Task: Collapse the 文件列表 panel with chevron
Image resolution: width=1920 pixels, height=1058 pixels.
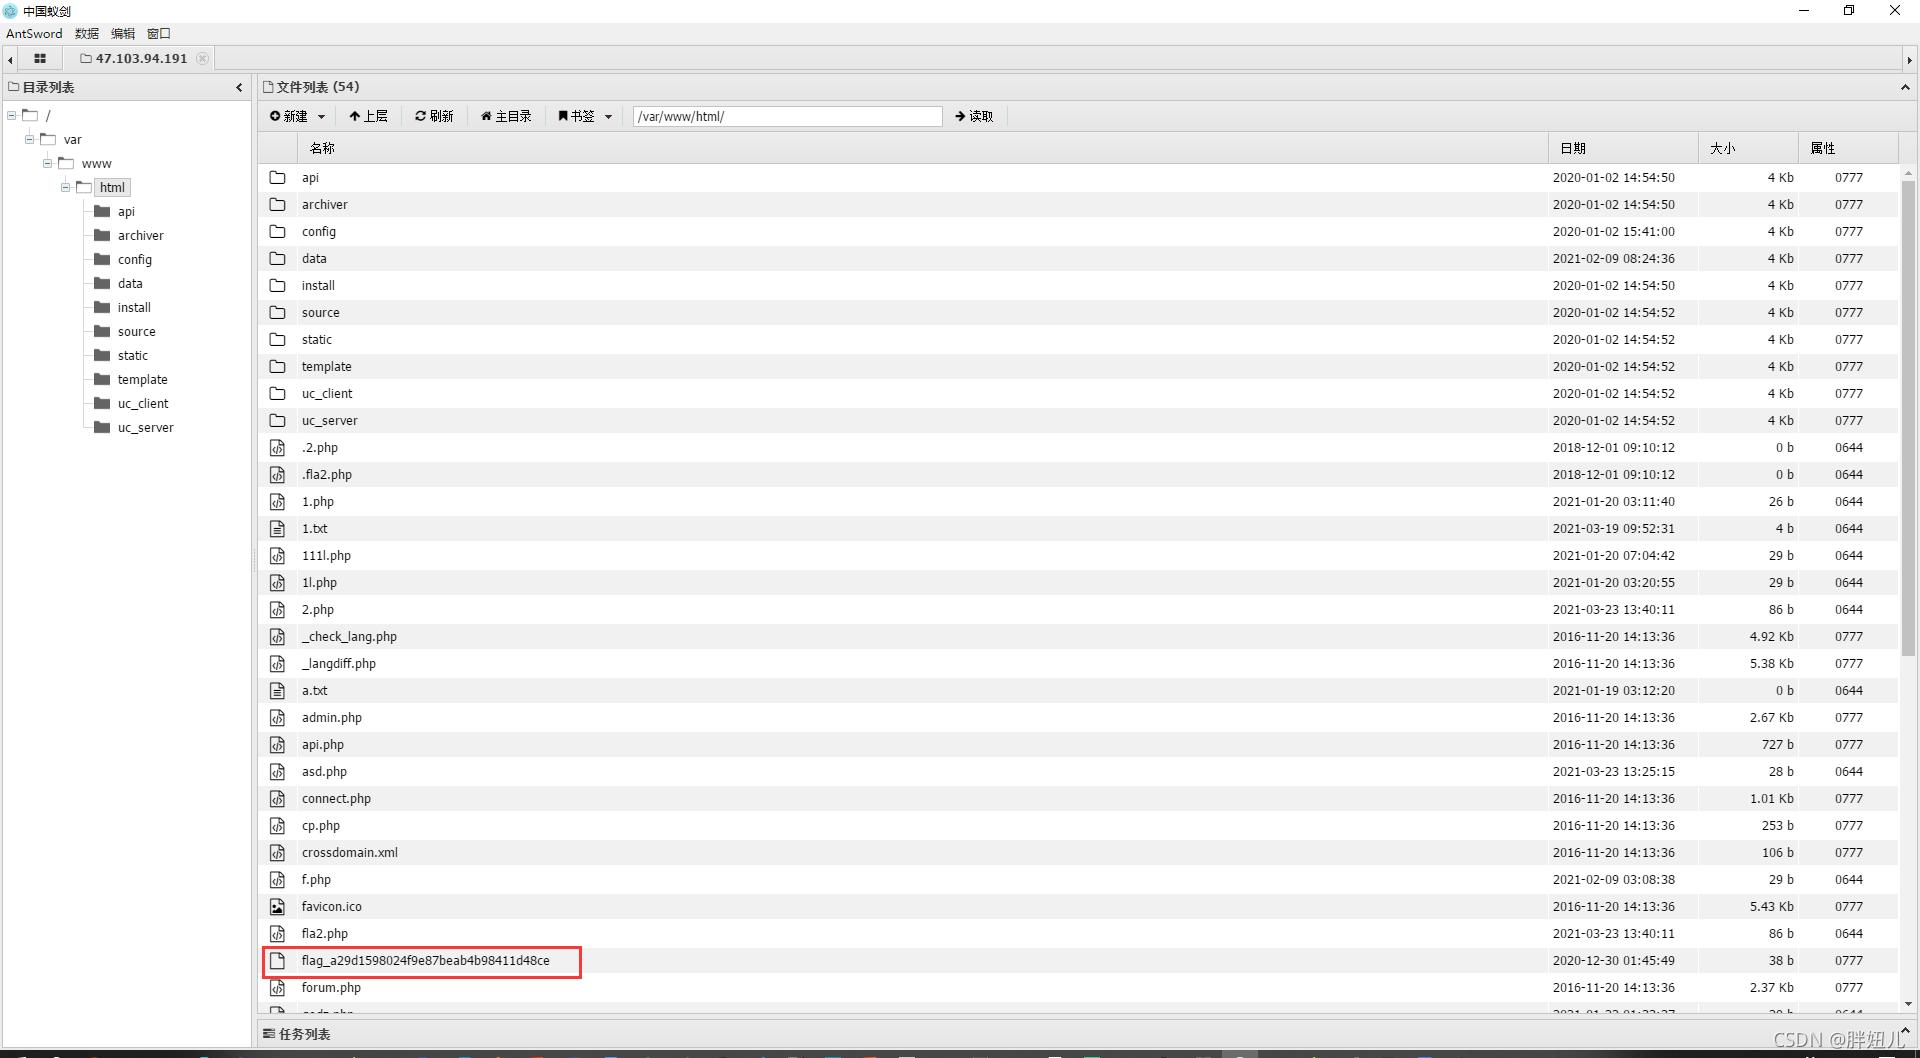Action: pyautogui.click(x=1905, y=87)
